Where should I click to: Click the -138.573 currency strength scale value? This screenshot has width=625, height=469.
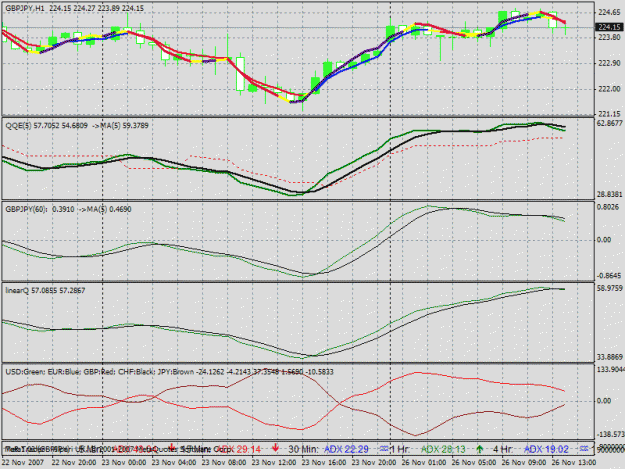(610, 434)
